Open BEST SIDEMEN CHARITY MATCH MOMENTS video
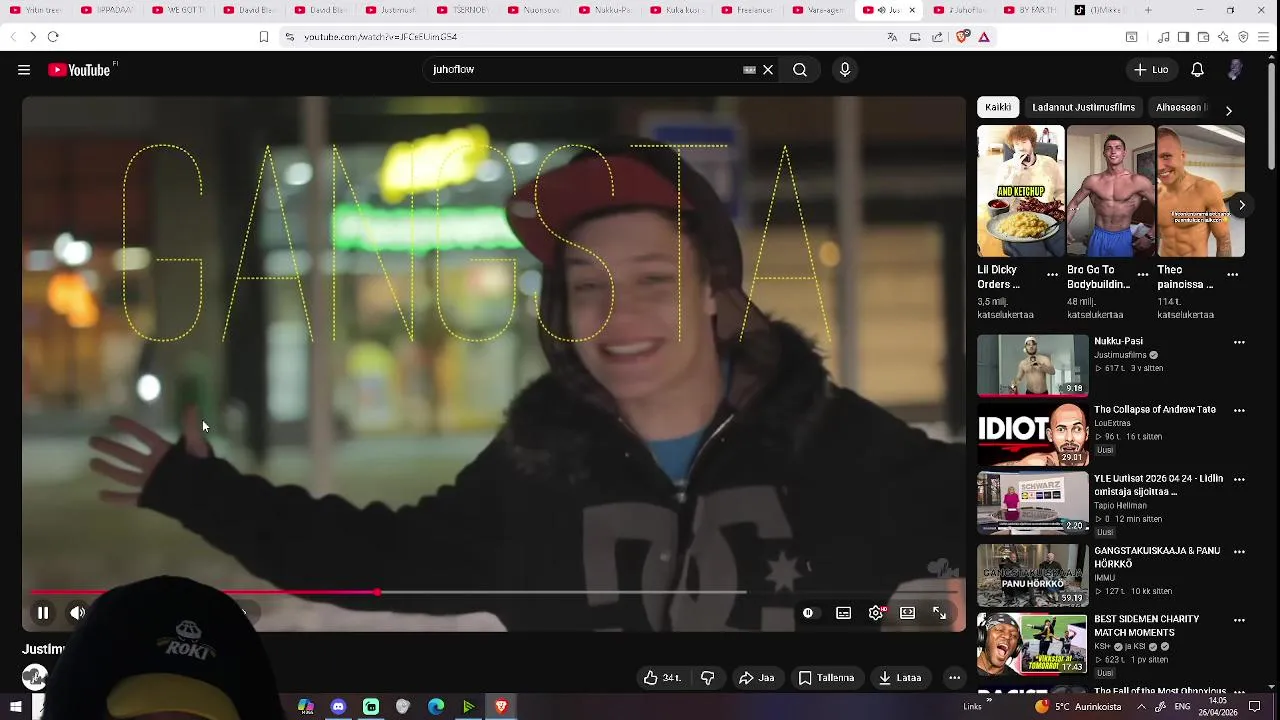The width and height of the screenshot is (1280, 720). (x=1146, y=625)
